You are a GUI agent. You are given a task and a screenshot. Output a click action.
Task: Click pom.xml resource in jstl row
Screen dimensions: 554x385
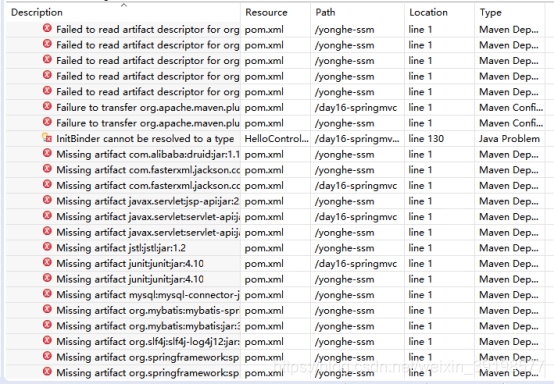point(264,248)
